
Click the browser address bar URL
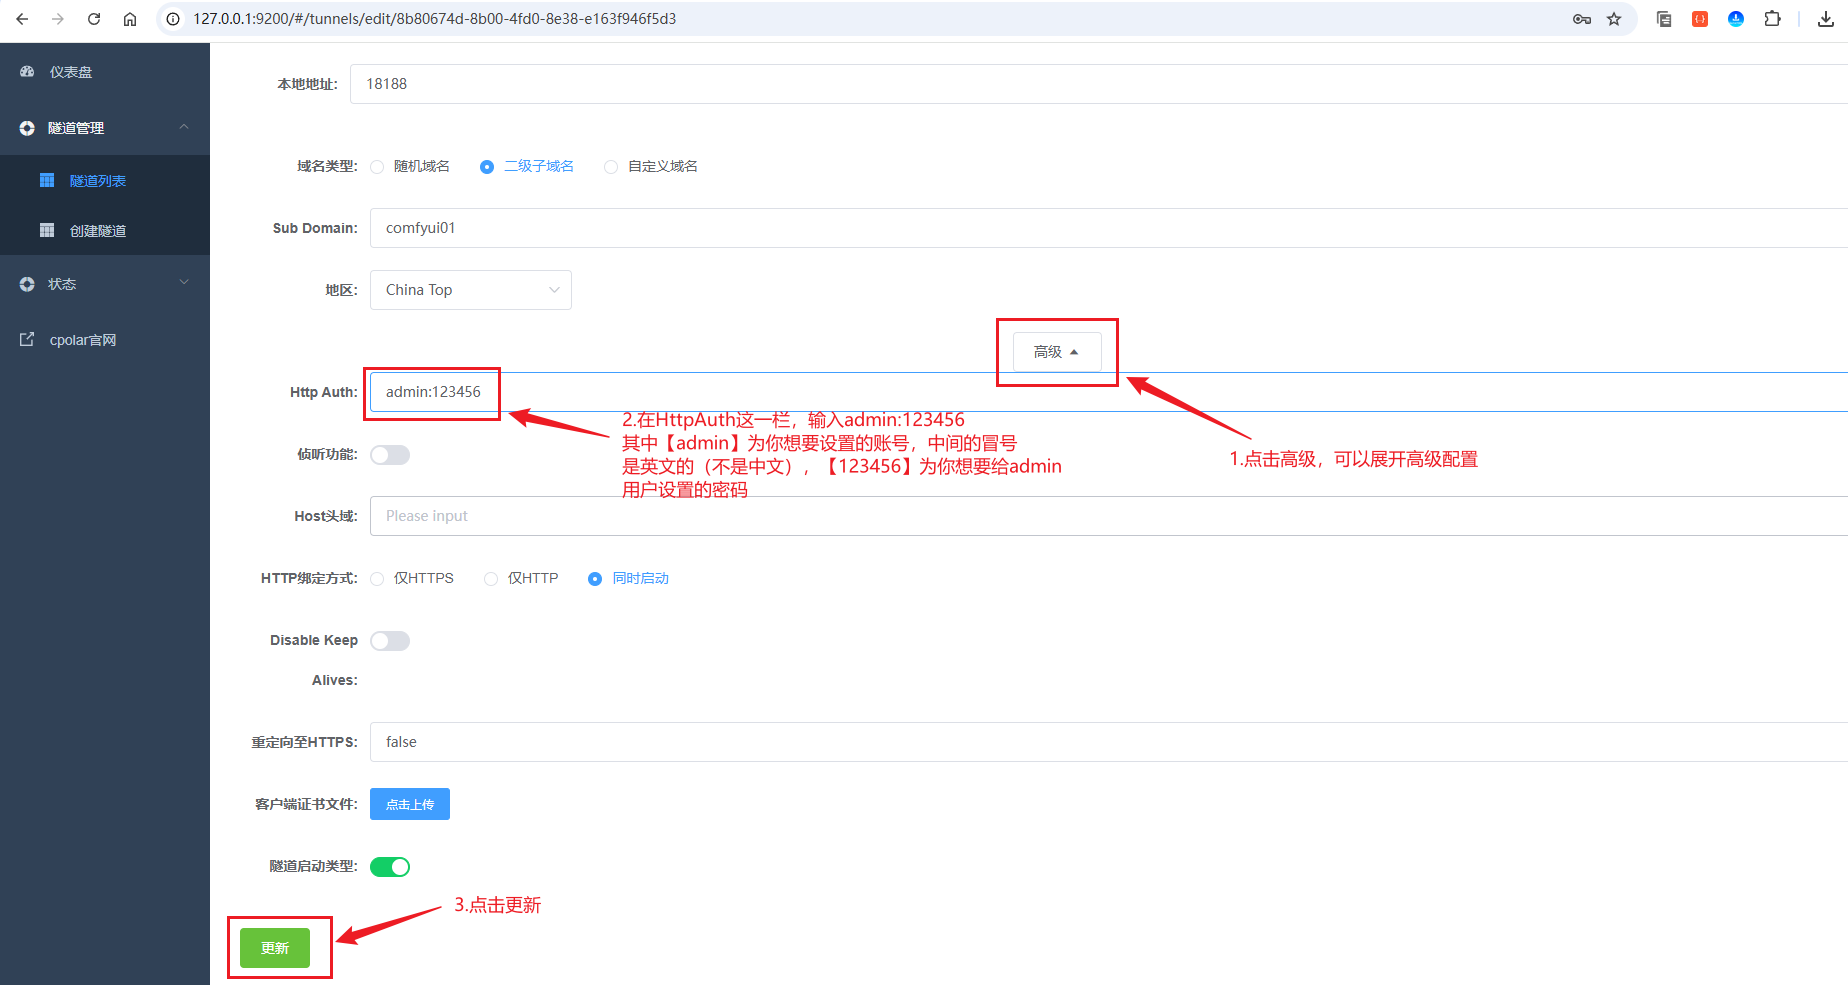[x=435, y=19]
